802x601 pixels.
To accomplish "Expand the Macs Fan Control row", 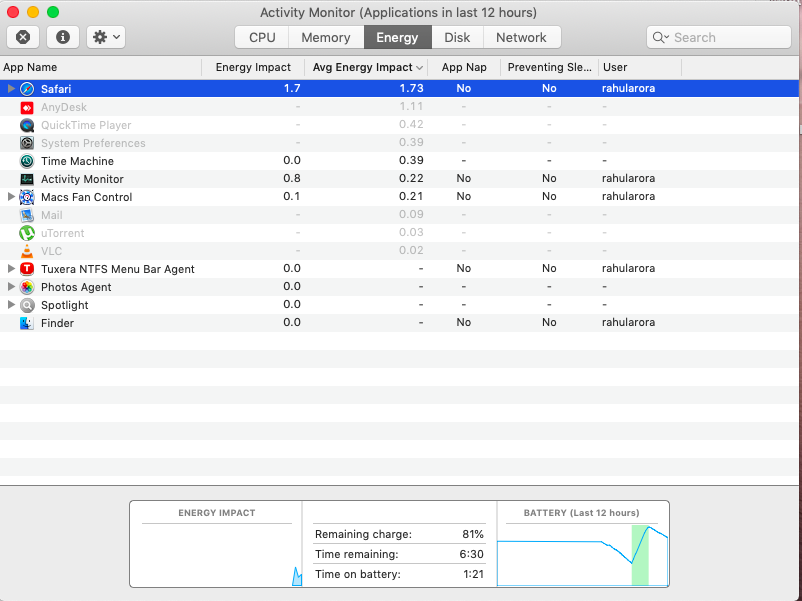I will tap(11, 196).
